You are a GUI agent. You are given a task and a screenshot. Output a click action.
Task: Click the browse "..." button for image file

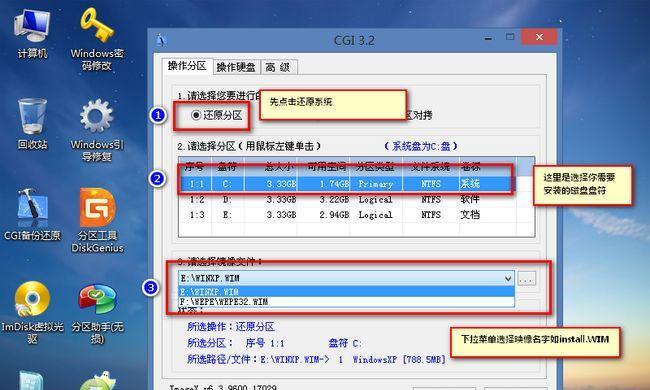(526, 279)
